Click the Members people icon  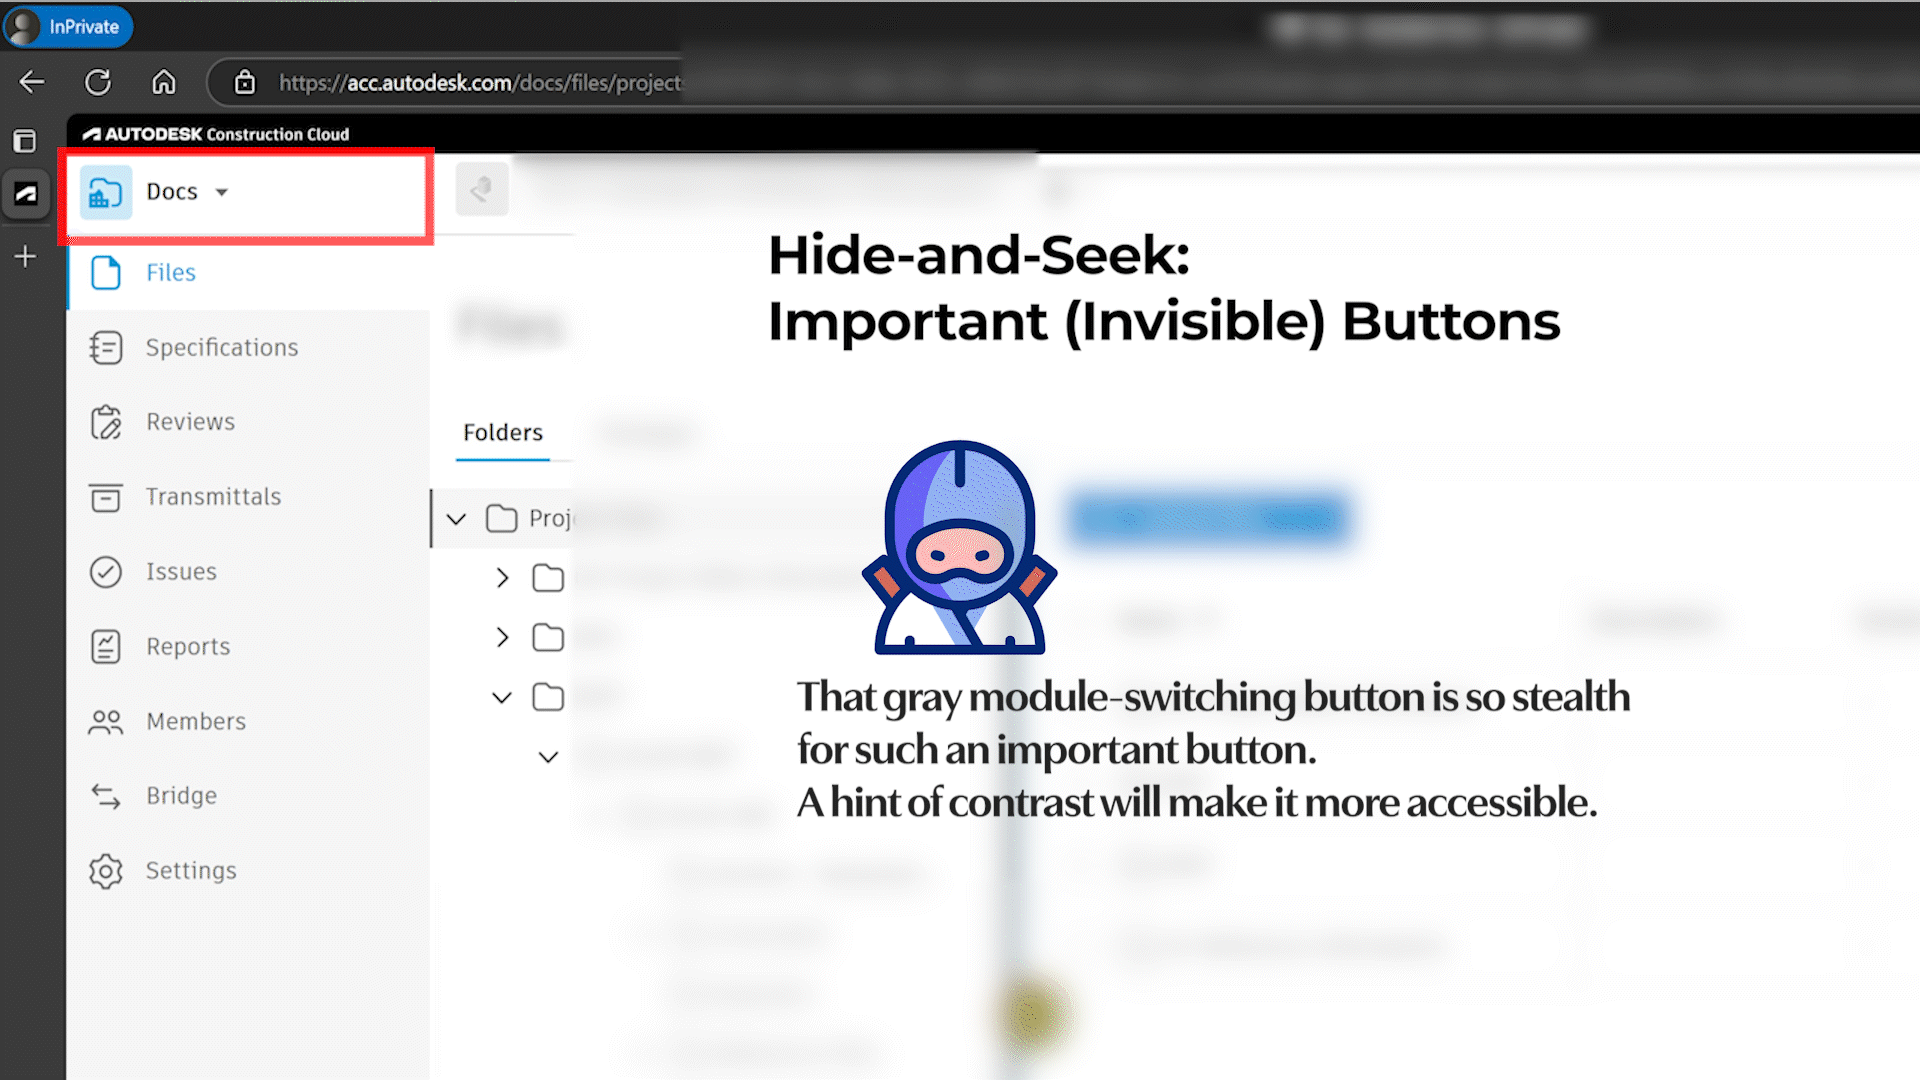[x=106, y=722]
